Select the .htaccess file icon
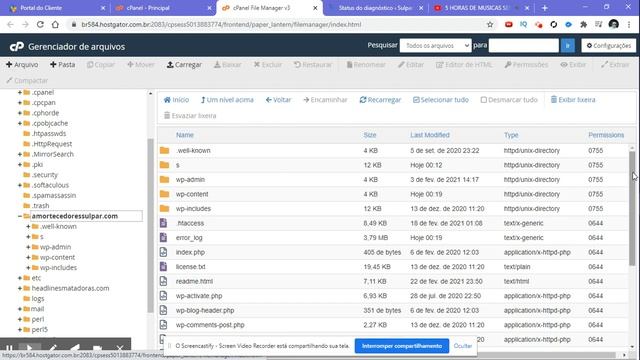This screenshot has height=360, width=640. tap(163, 223)
